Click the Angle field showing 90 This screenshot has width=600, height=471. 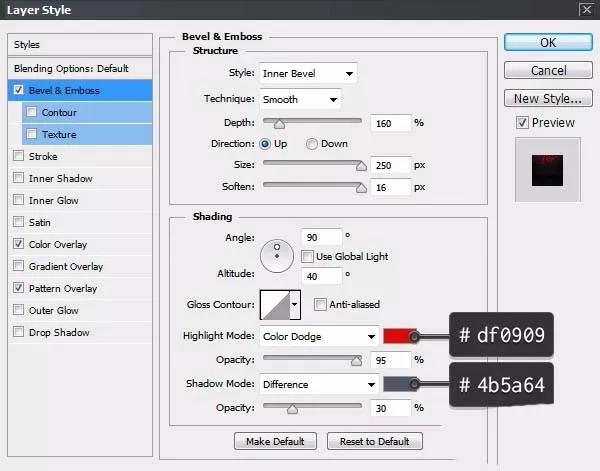[x=321, y=237]
